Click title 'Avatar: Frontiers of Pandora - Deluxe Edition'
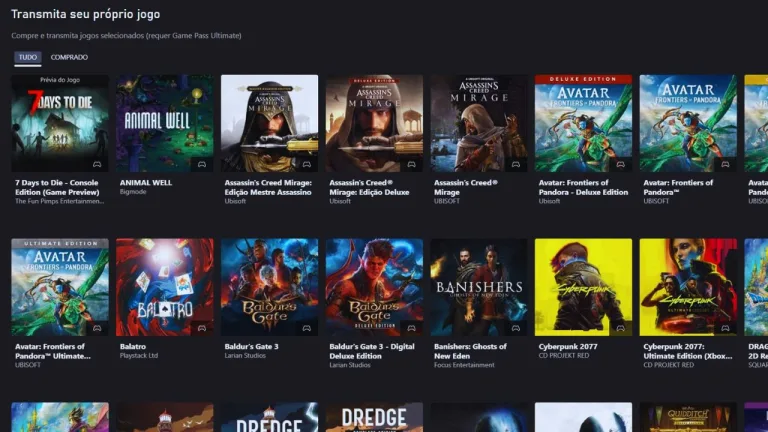Viewport: 768px width, 432px height. (x=583, y=187)
